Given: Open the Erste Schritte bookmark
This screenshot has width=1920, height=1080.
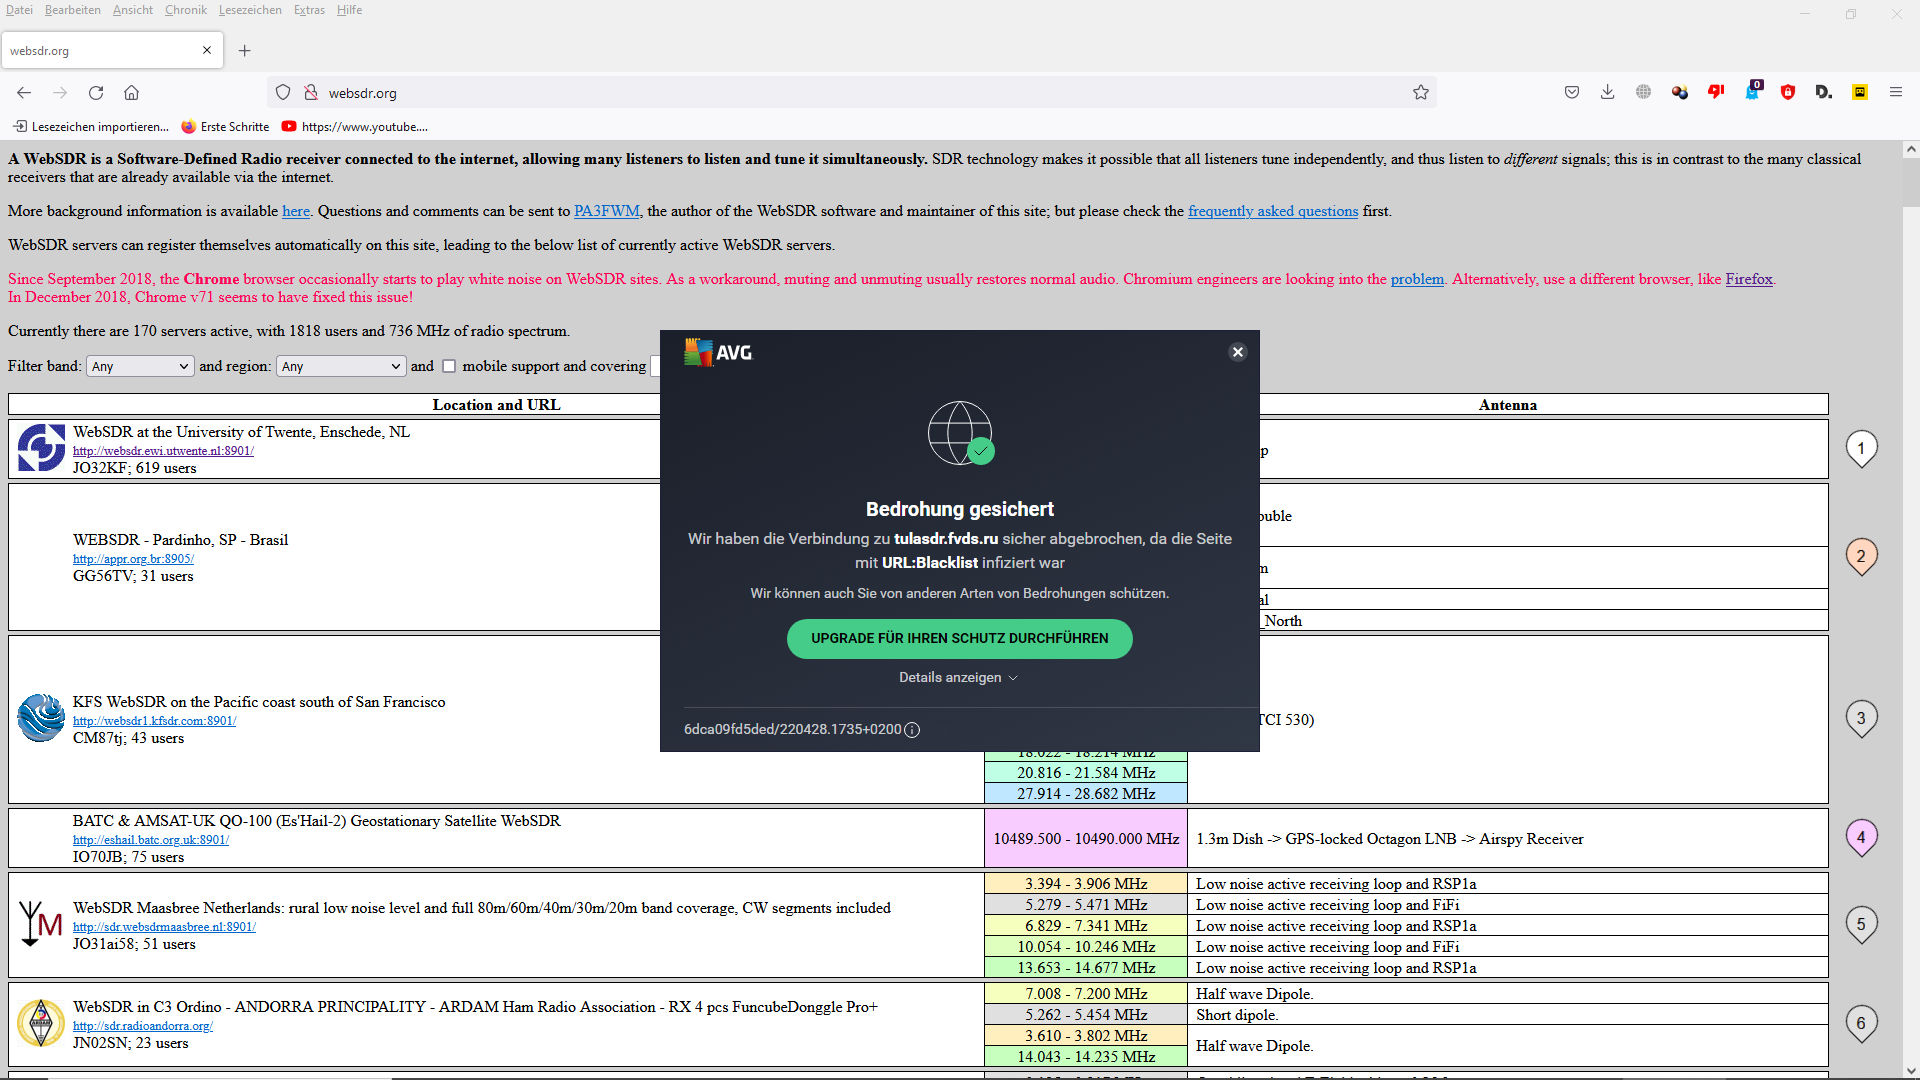Looking at the screenshot, I should coord(225,127).
